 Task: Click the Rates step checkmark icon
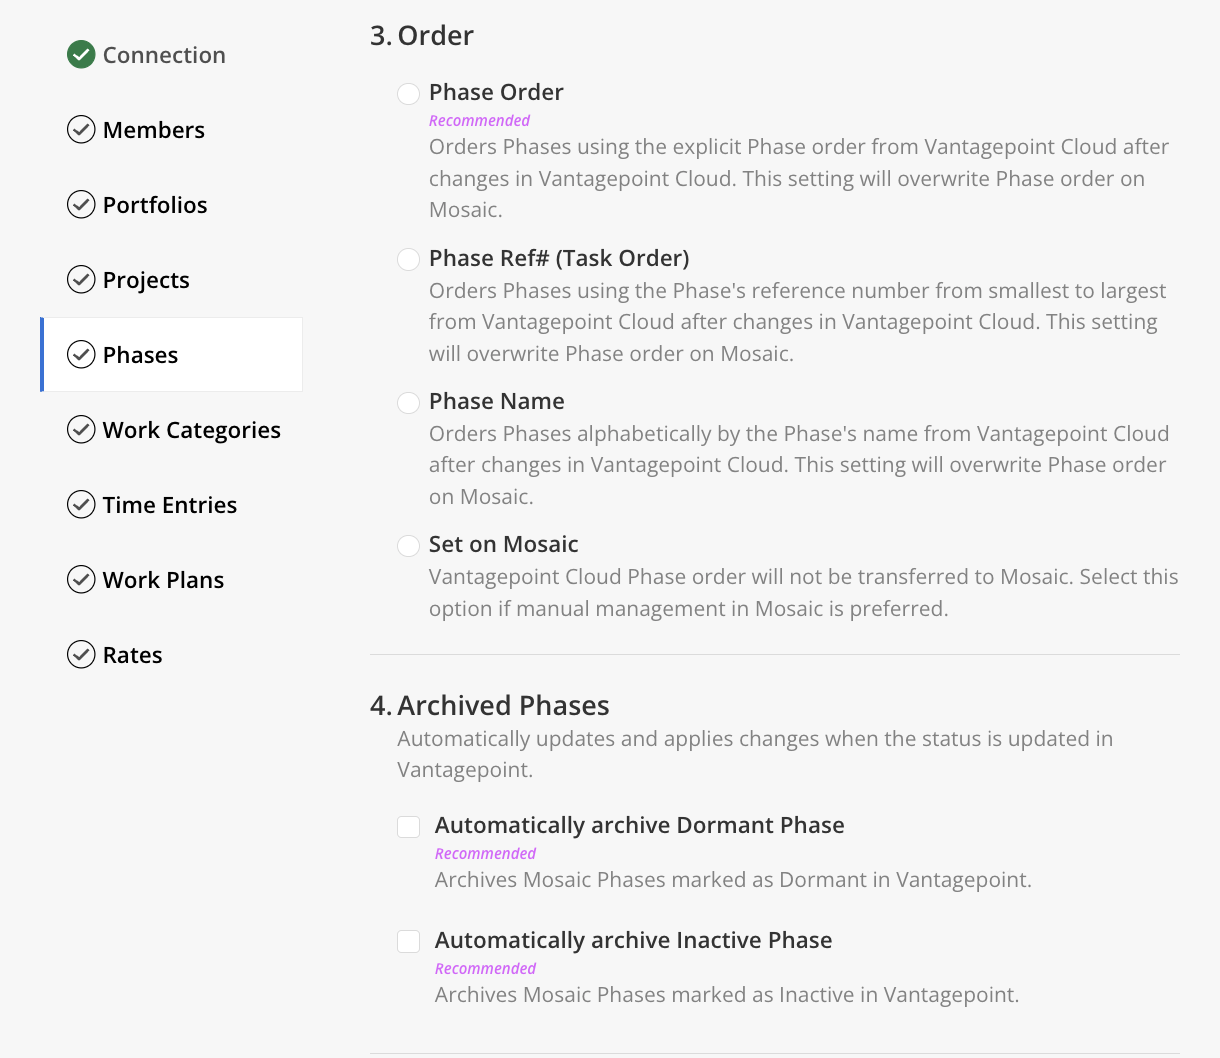click(x=81, y=655)
